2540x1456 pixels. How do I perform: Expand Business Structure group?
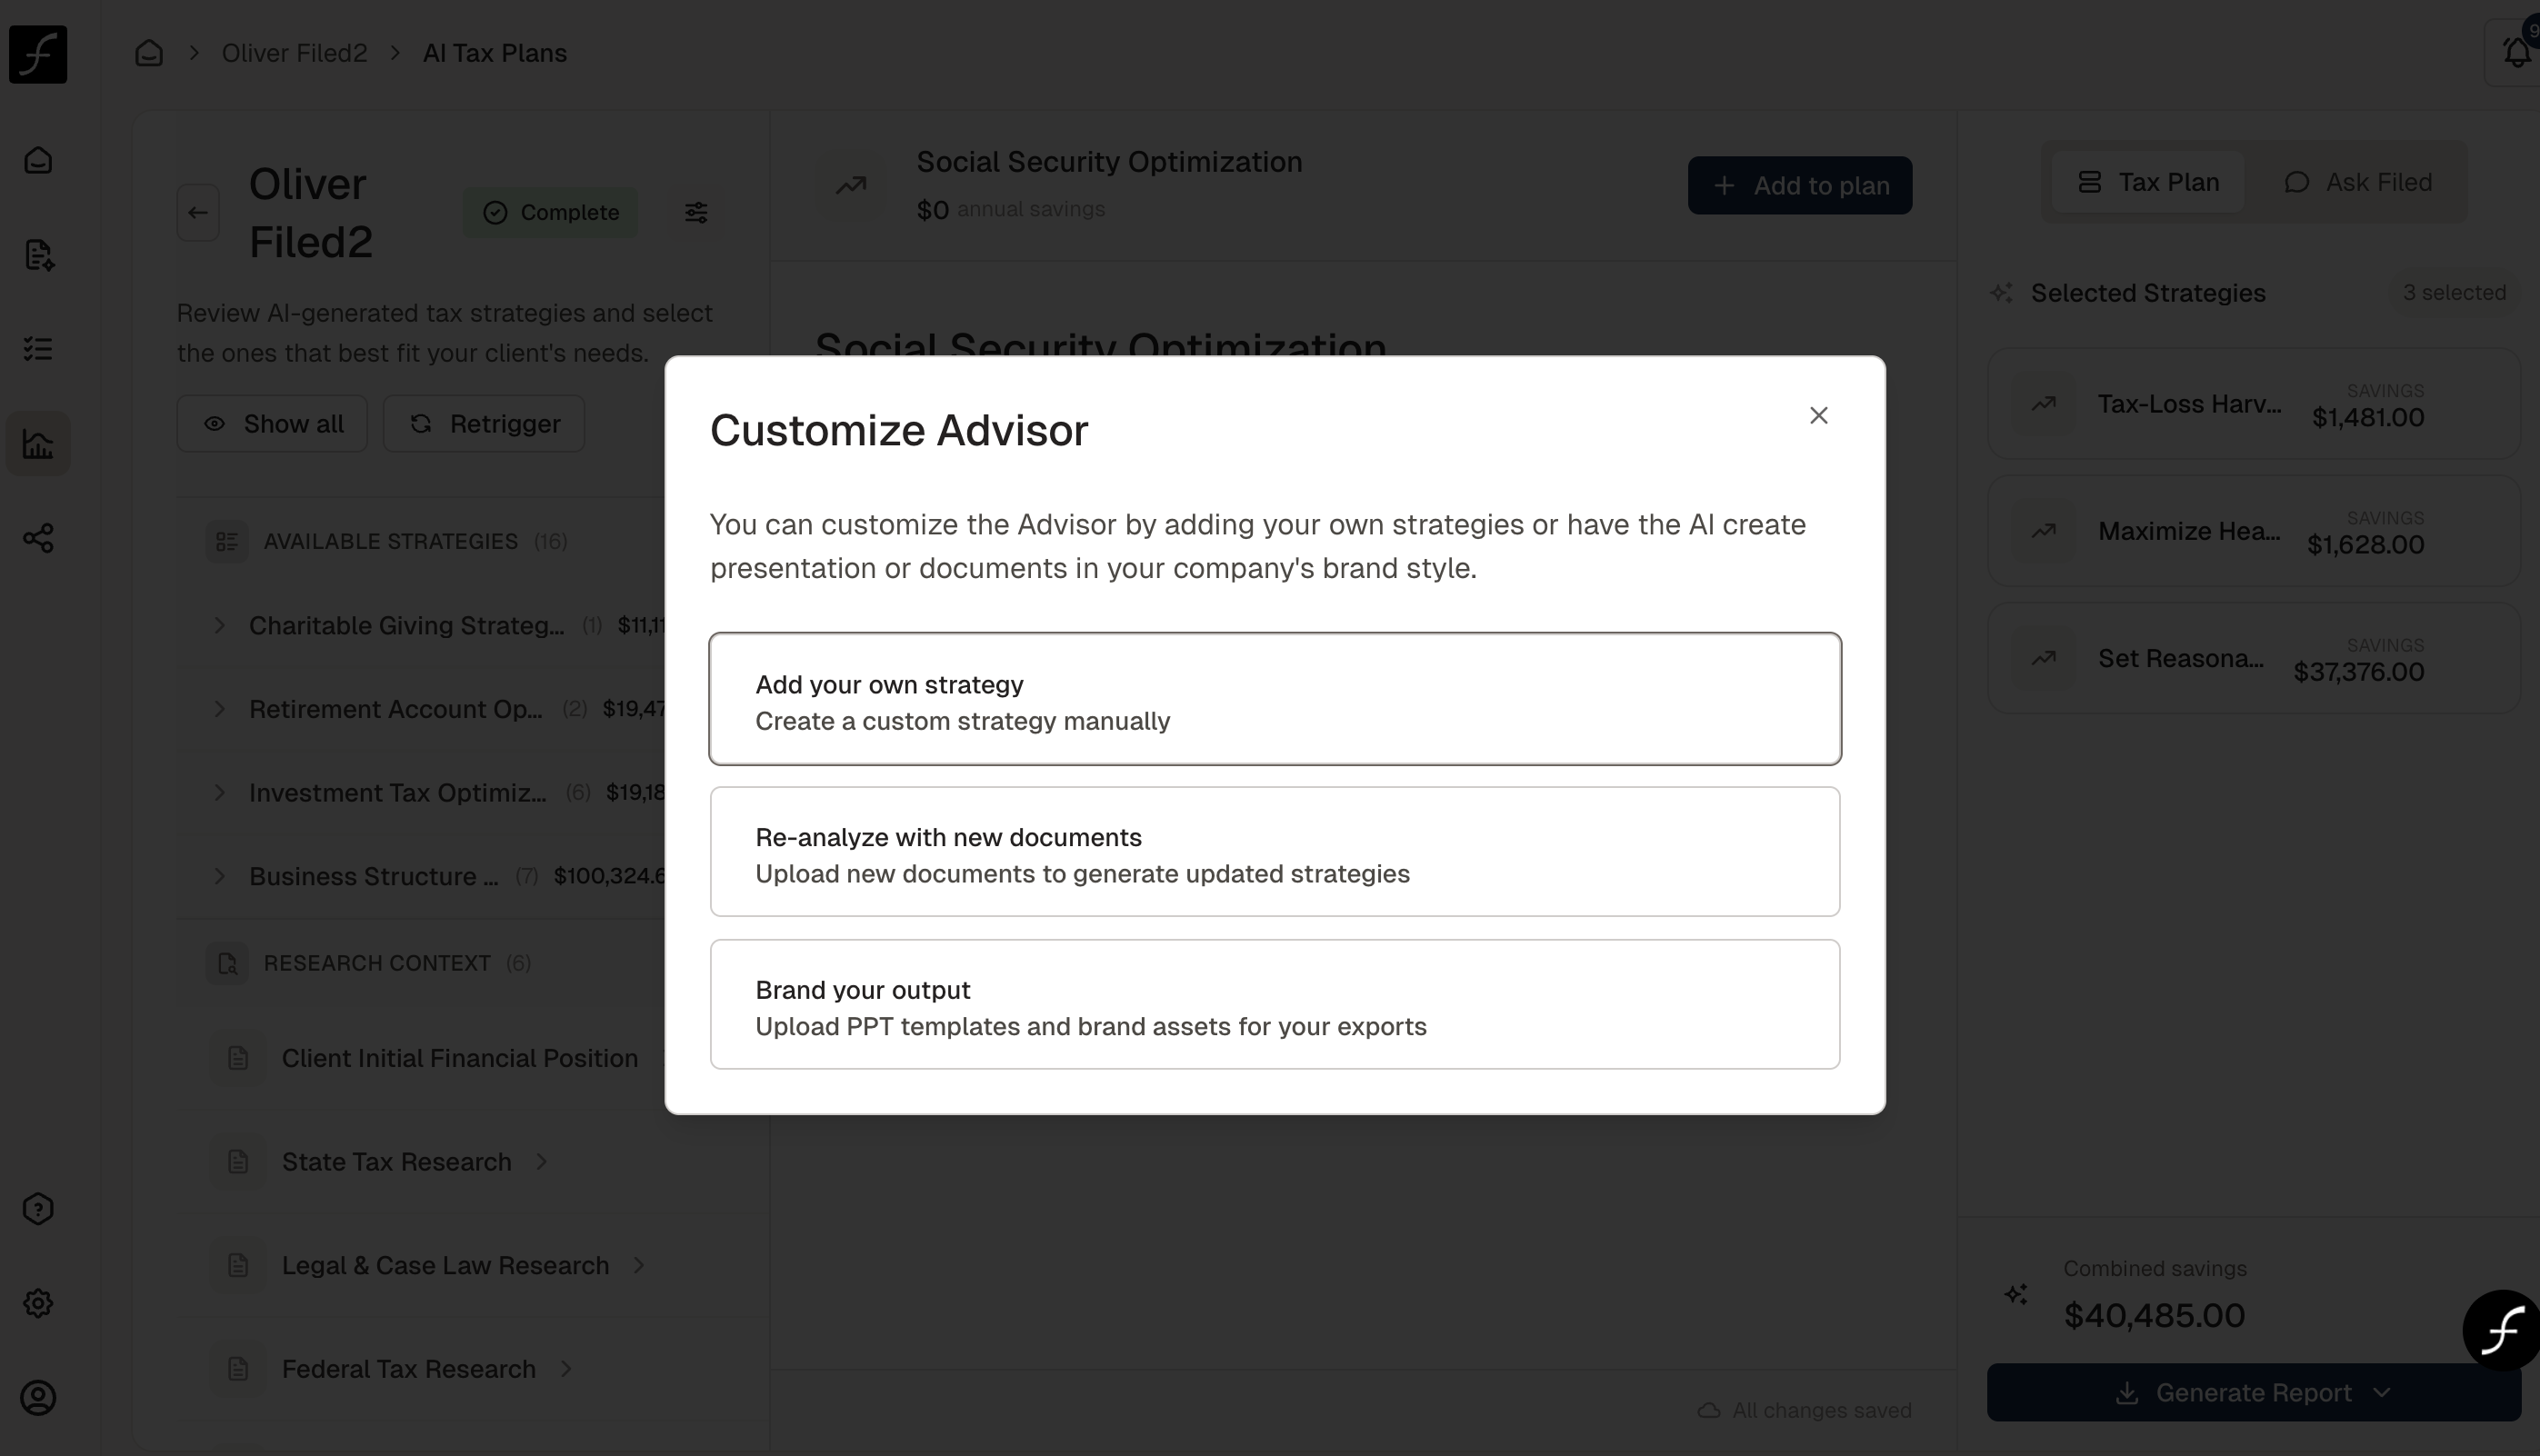219,876
